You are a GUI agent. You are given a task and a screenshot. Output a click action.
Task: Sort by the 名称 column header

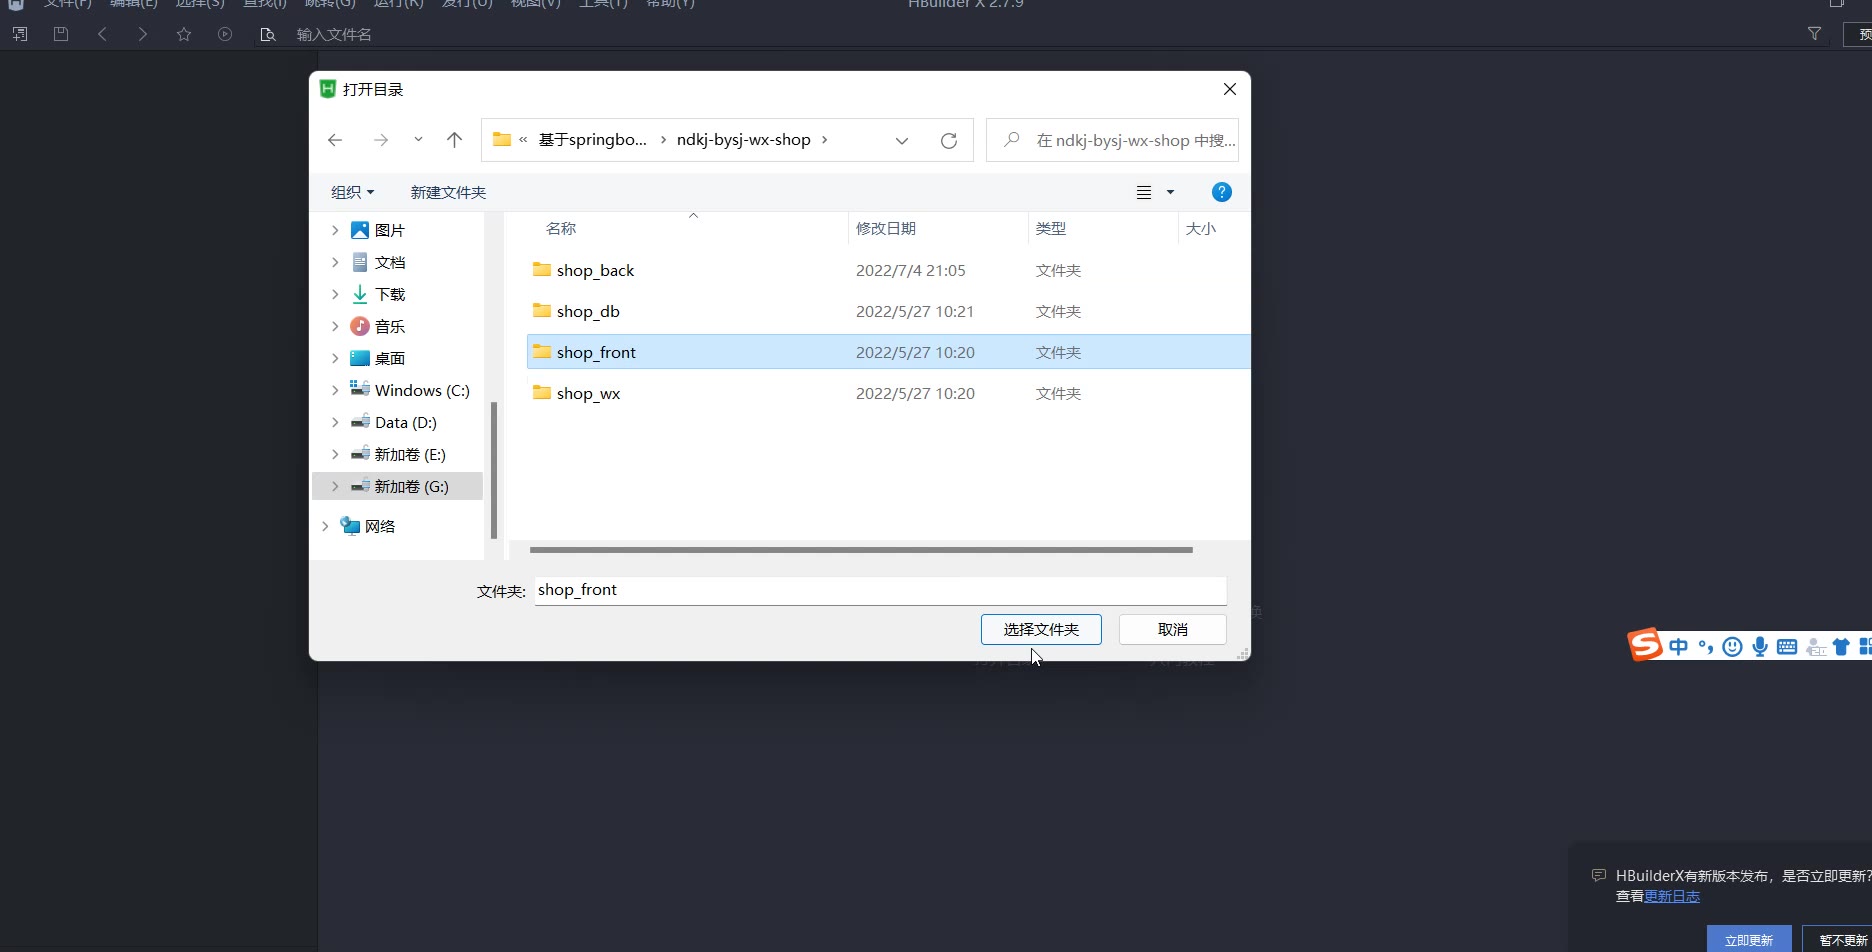(561, 229)
